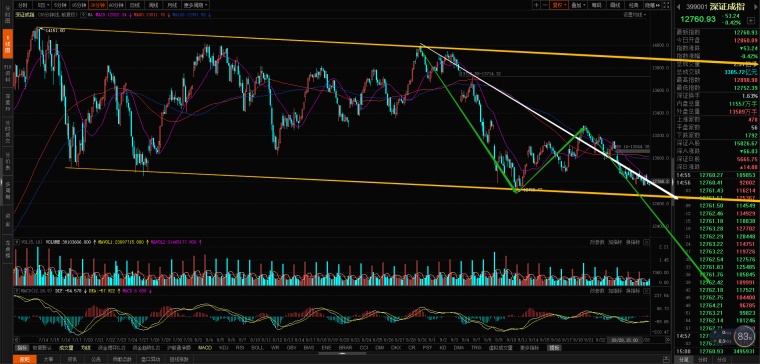Screen dimensions: 760x364
Task: Open the MA indicator settings icon
Action: [x=84, y=15]
